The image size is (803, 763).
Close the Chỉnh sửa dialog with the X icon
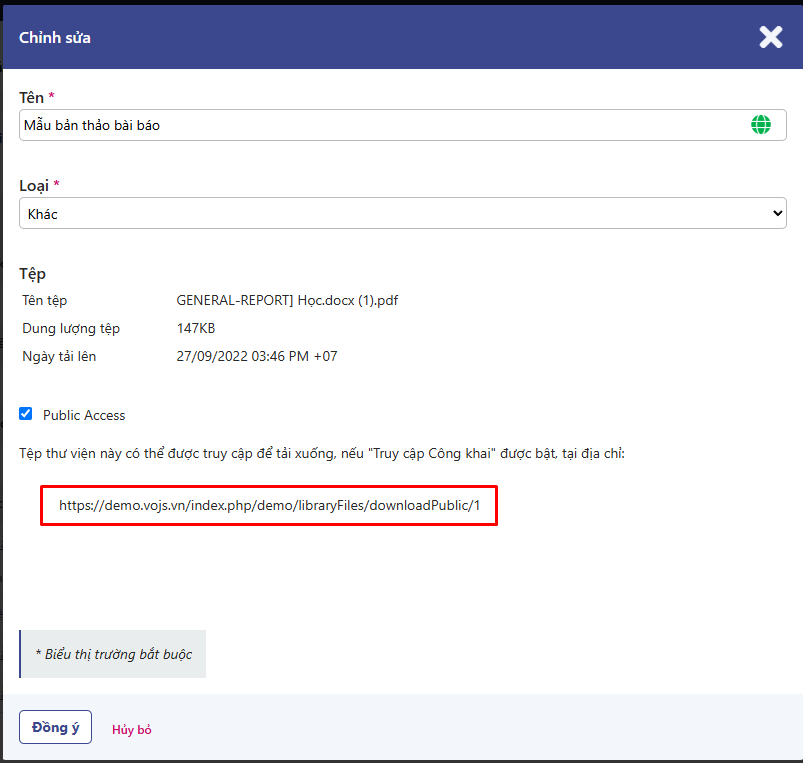click(770, 38)
